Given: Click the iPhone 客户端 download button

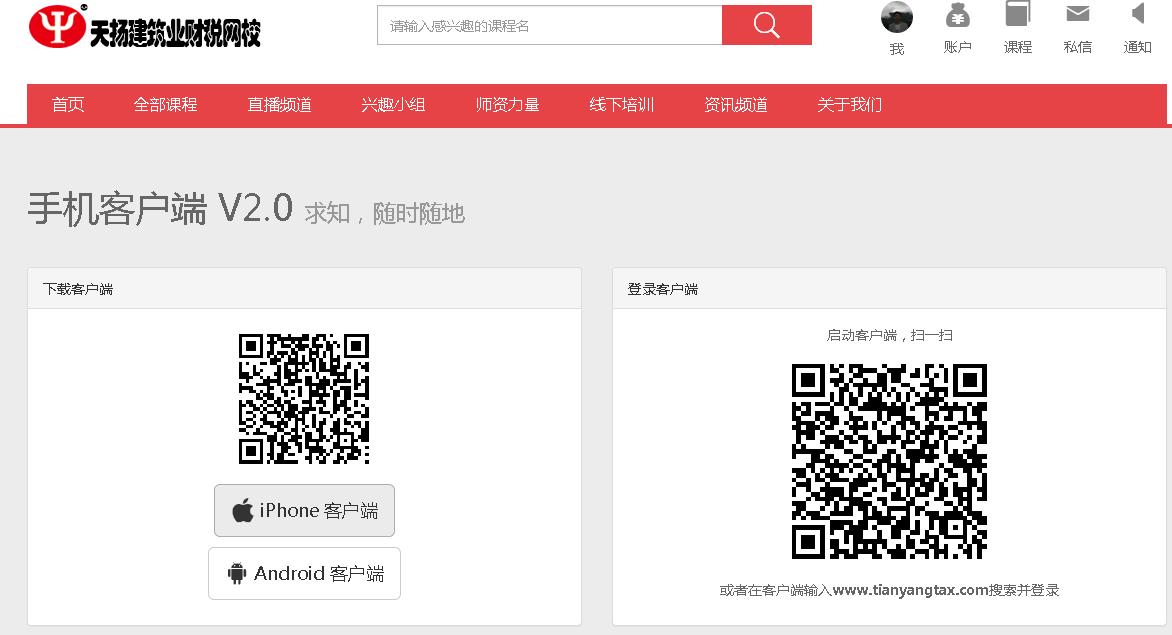Looking at the screenshot, I should pyautogui.click(x=304, y=511).
